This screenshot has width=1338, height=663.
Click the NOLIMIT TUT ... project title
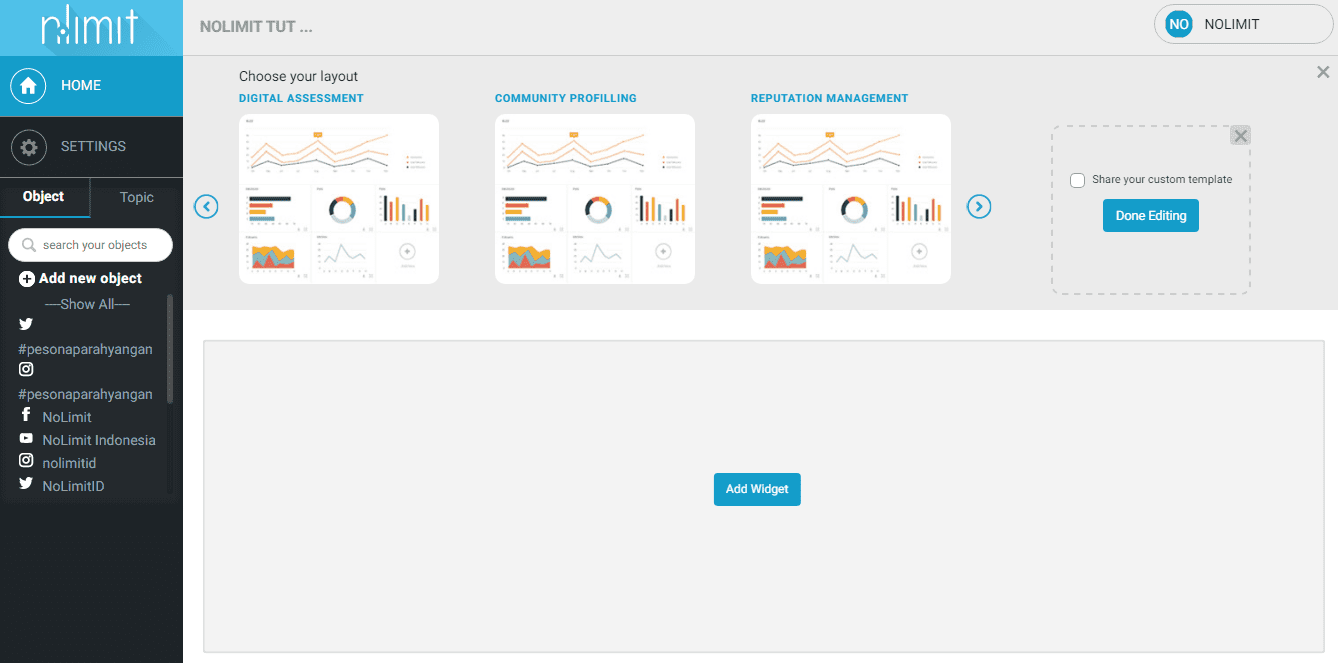click(256, 27)
